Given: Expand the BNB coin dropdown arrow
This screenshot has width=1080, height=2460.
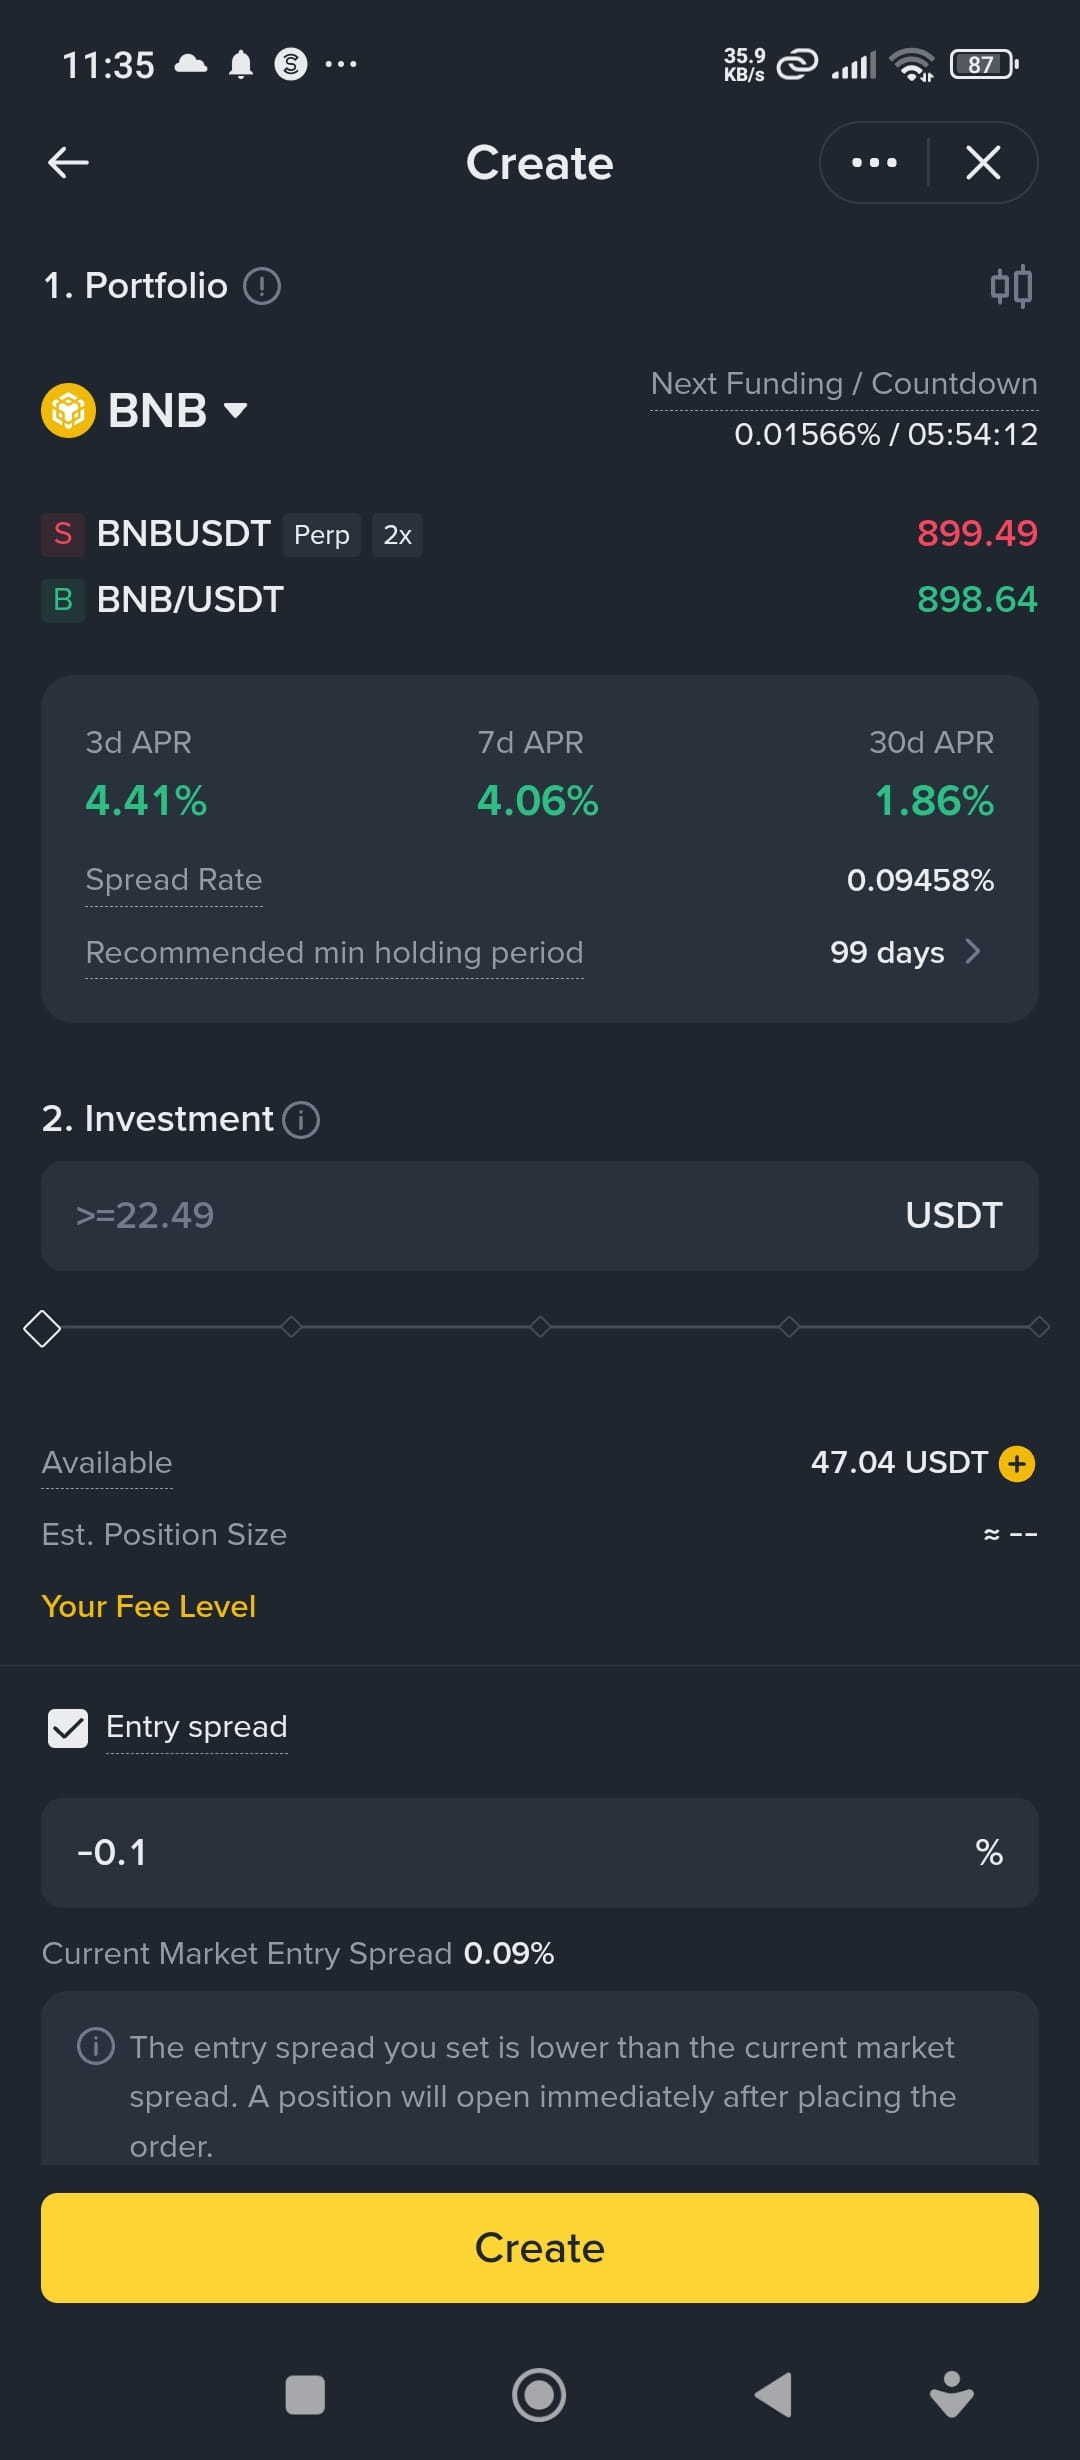Looking at the screenshot, I should point(236,410).
